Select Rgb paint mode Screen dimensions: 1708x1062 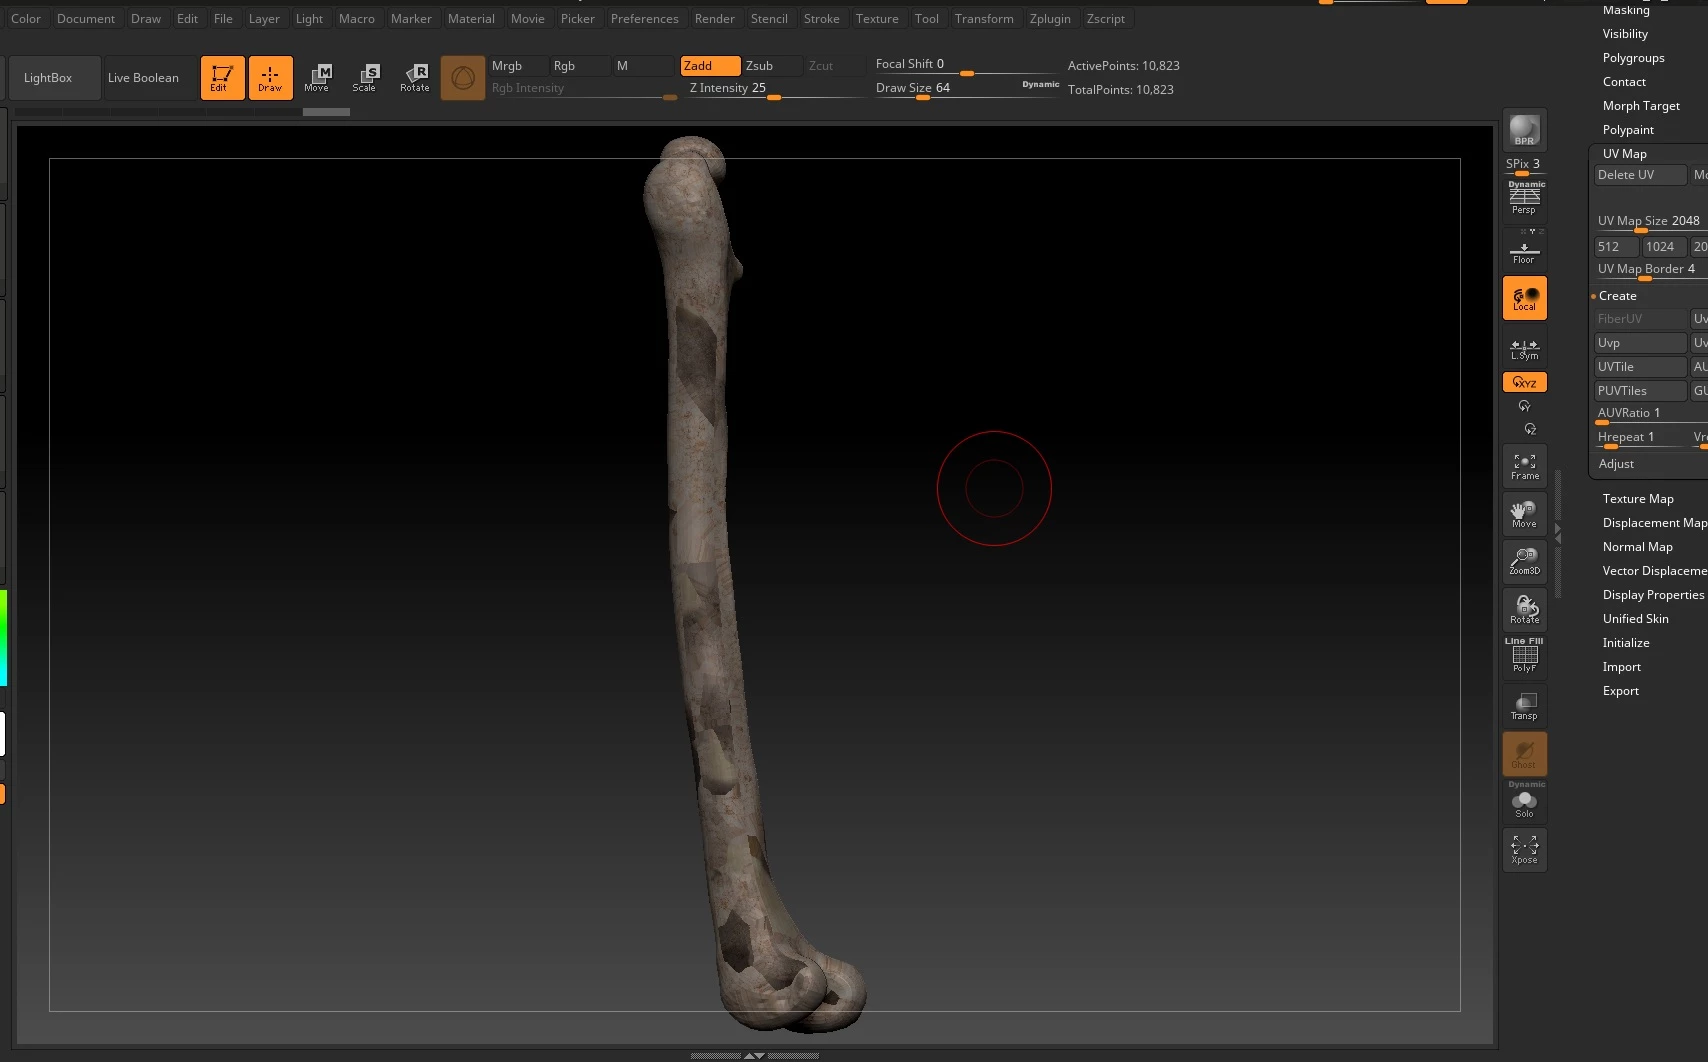coord(579,66)
